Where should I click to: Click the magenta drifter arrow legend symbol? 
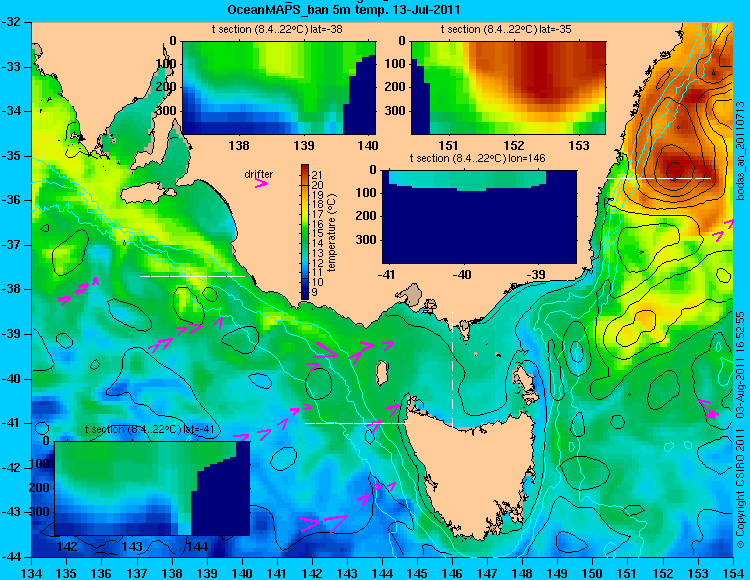261,183
